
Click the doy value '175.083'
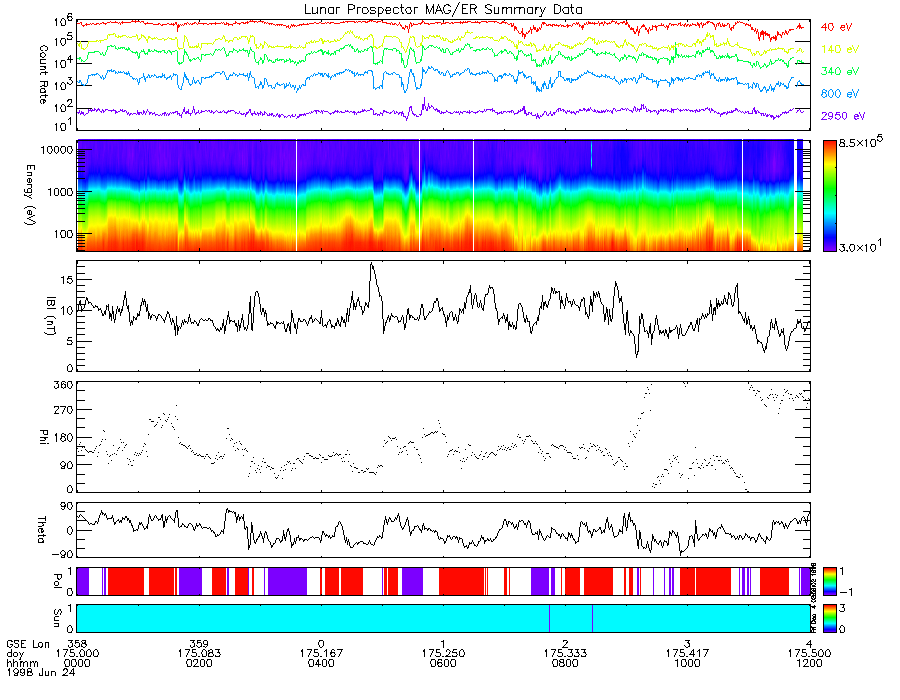199,654
